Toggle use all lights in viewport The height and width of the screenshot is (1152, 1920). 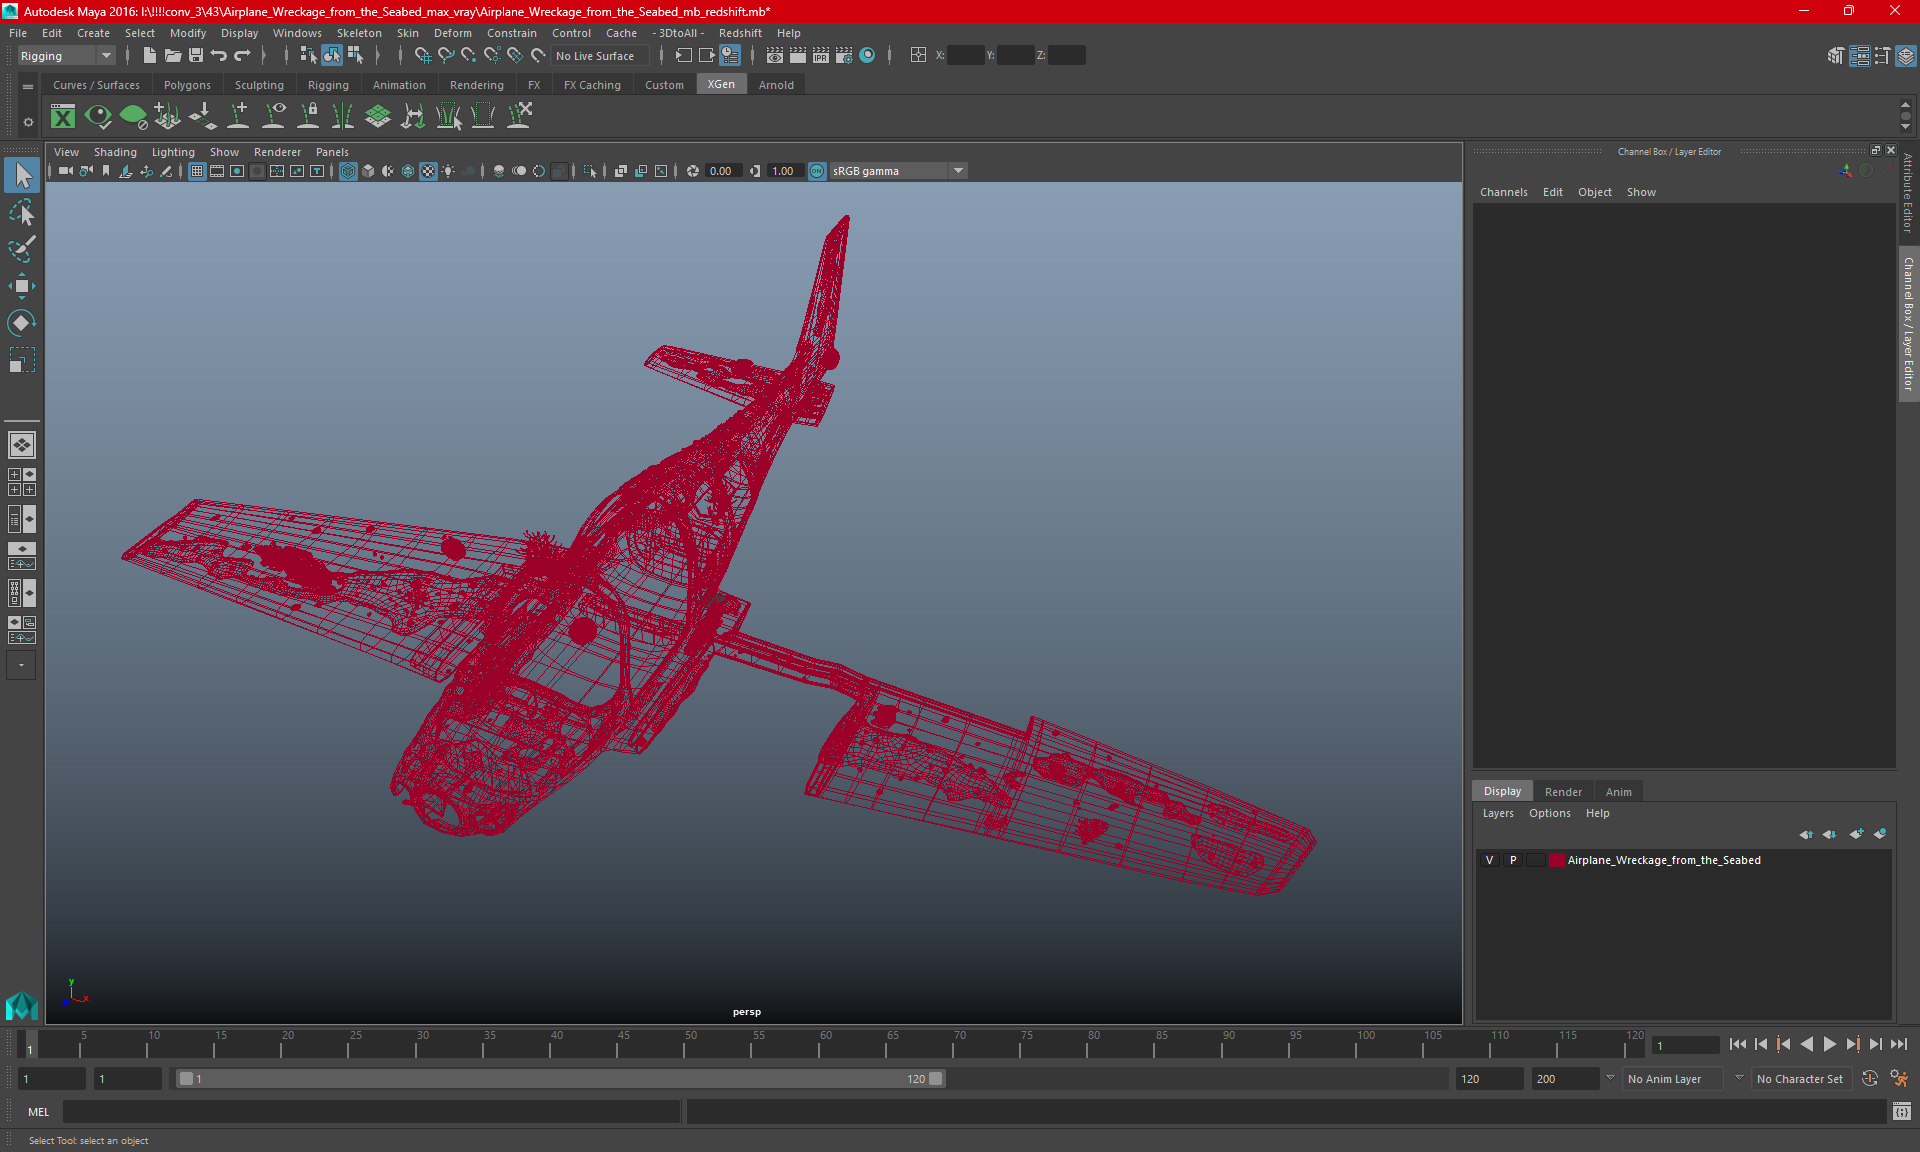(x=448, y=171)
